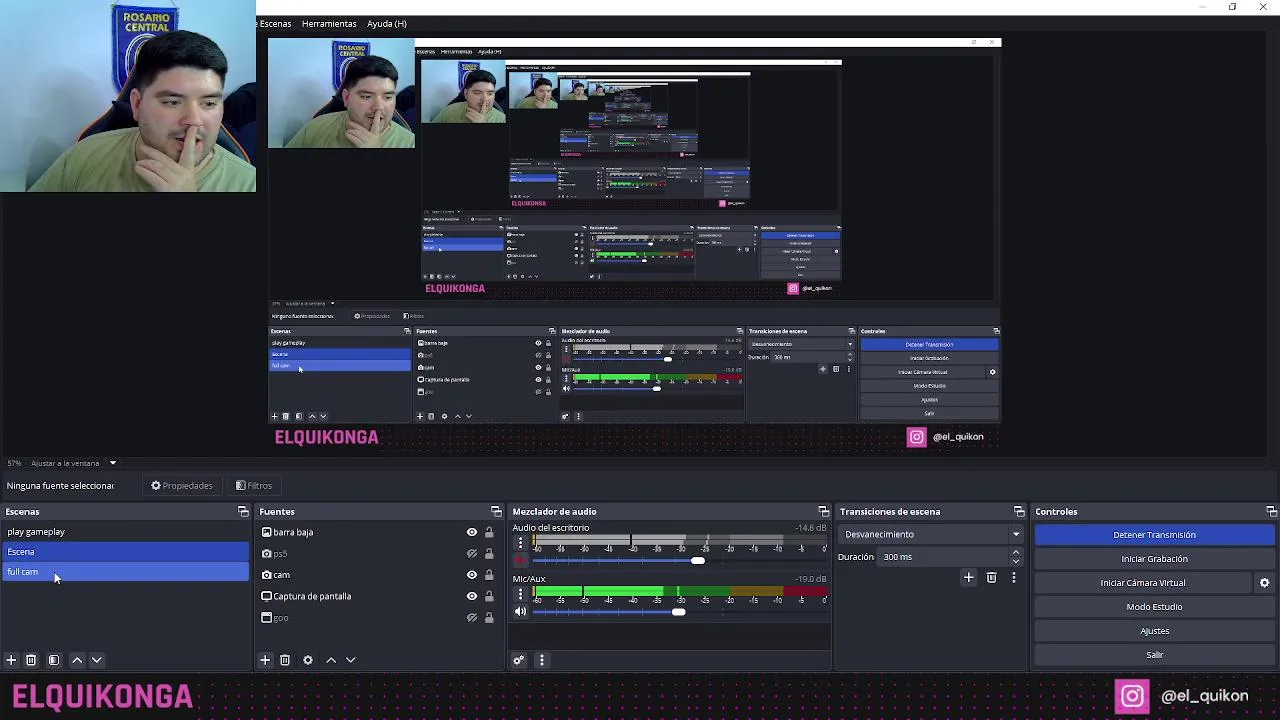Open scene filters icon in Escenas toolbar
The image size is (1280, 720).
point(54,660)
